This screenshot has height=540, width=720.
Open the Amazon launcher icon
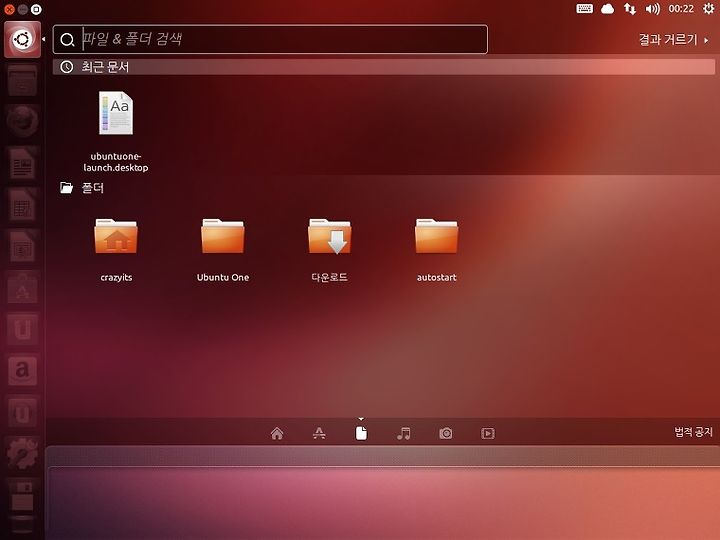pos(22,370)
